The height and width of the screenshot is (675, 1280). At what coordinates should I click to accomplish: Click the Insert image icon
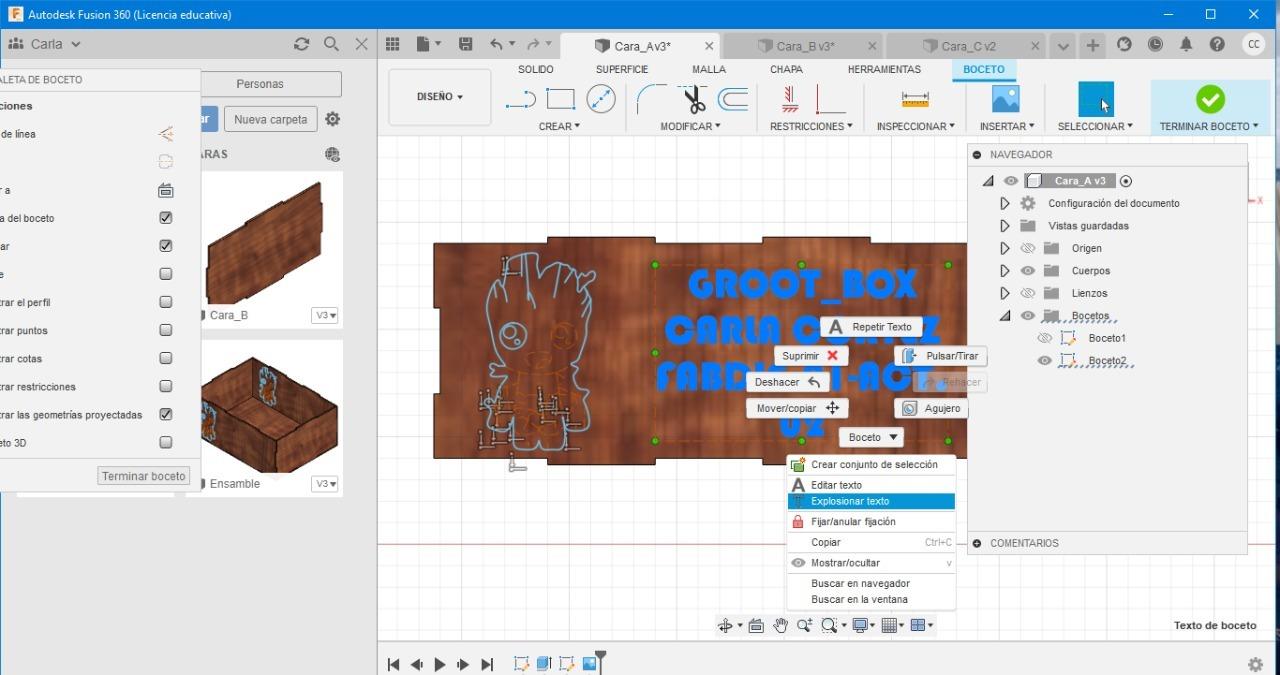pyautogui.click(x=1005, y=98)
